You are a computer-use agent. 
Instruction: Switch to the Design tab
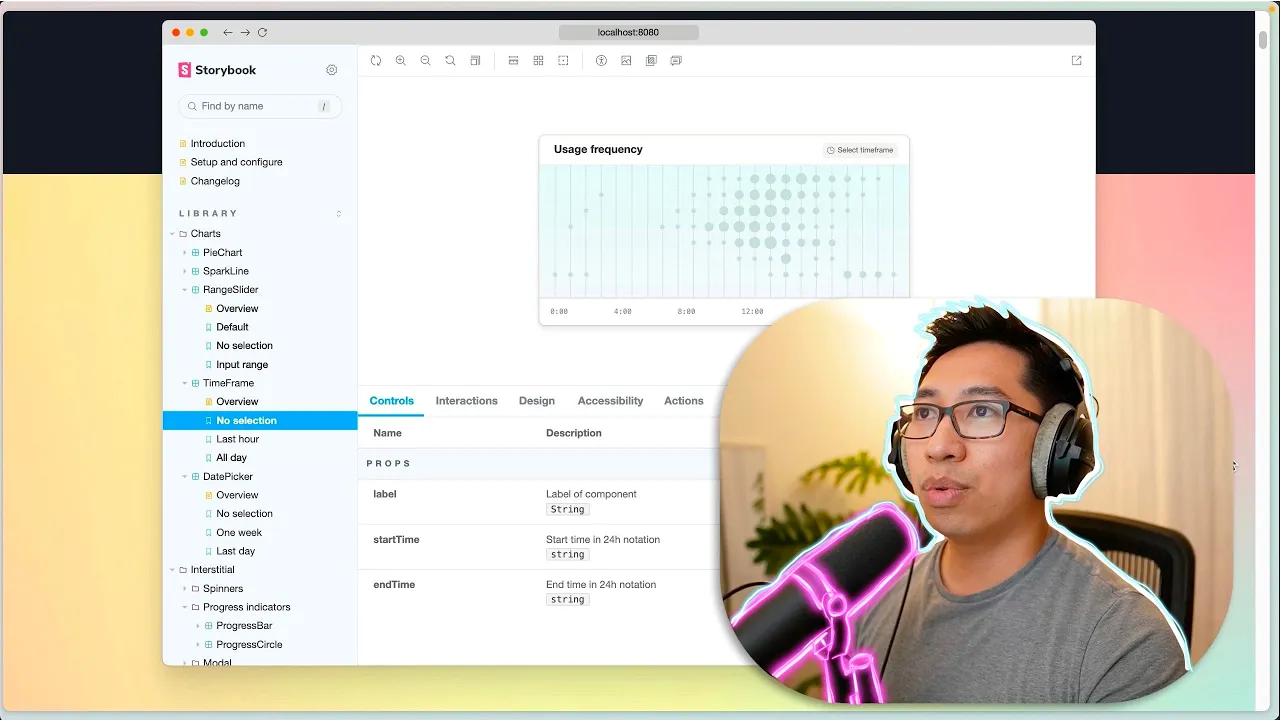[x=537, y=401]
